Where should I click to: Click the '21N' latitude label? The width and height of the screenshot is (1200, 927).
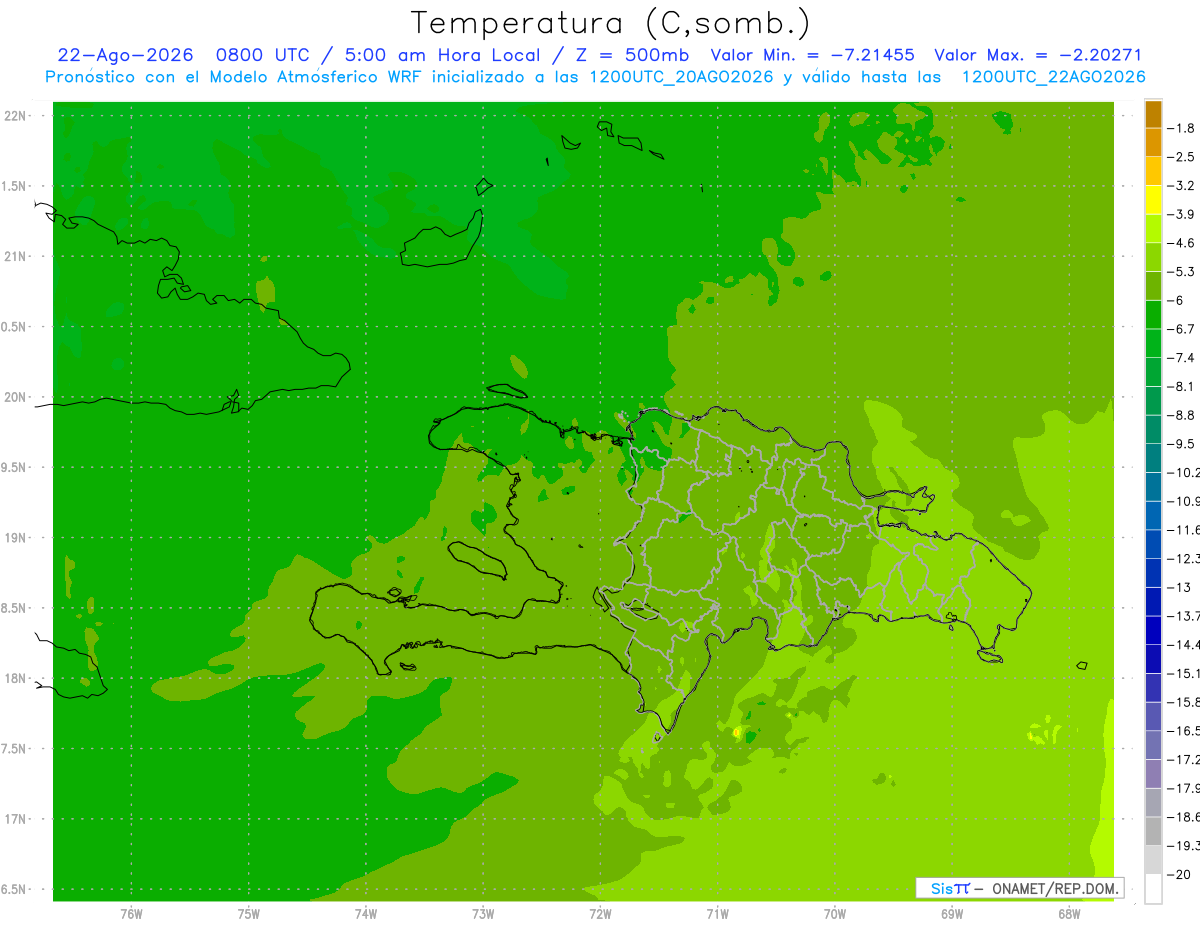15,257
